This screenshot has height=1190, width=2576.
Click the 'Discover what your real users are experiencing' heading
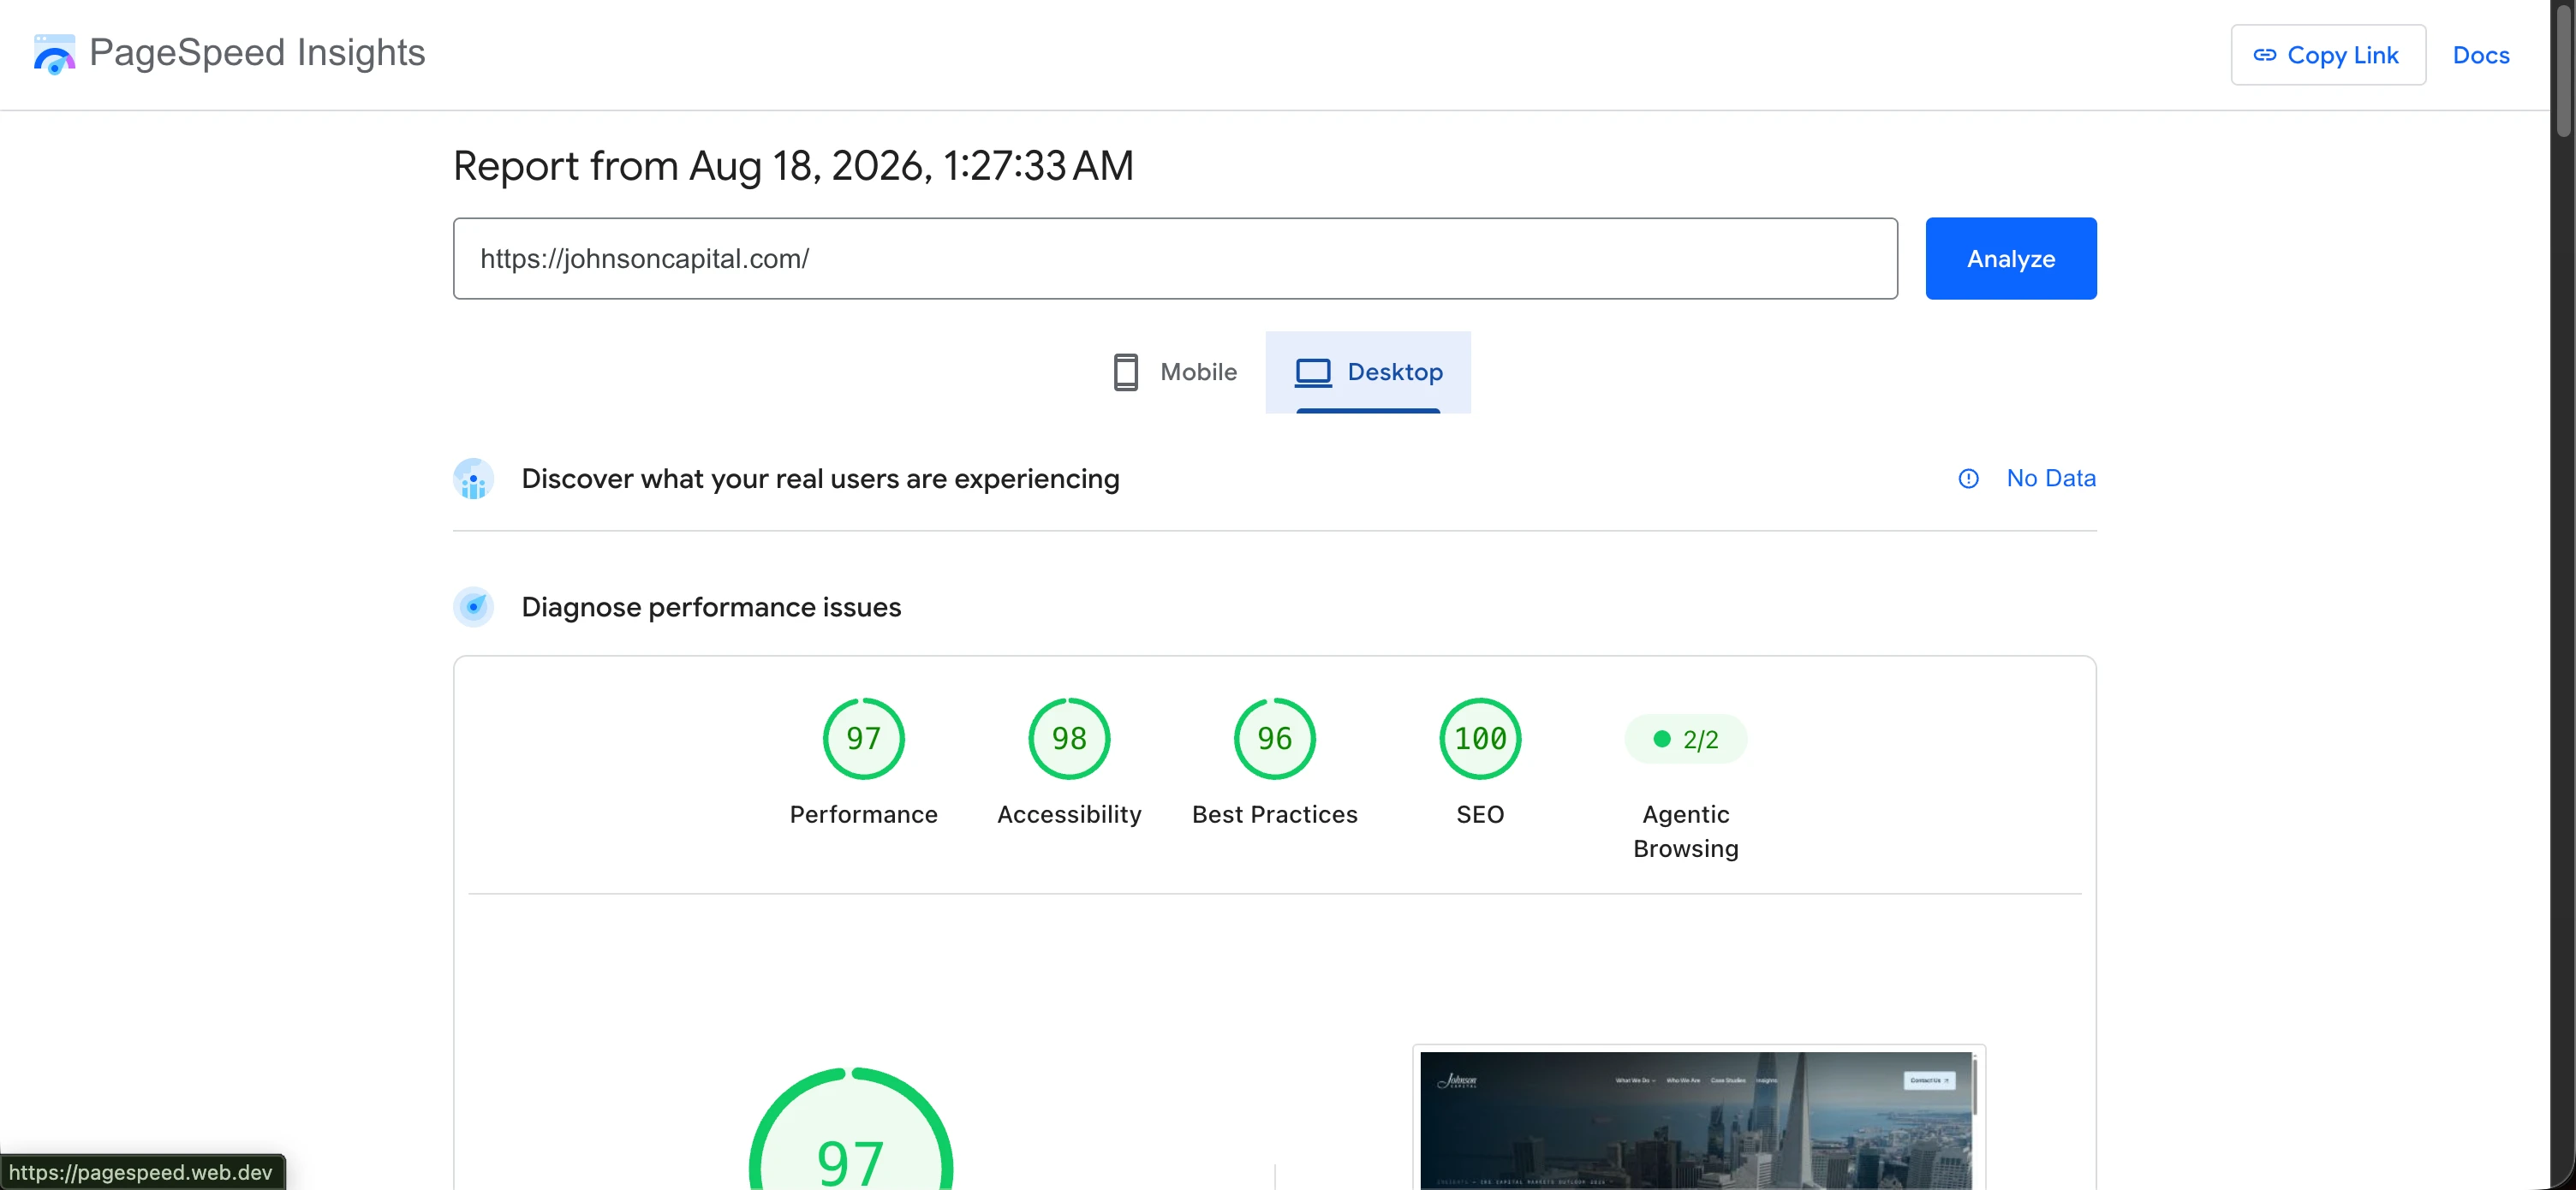(x=820, y=479)
